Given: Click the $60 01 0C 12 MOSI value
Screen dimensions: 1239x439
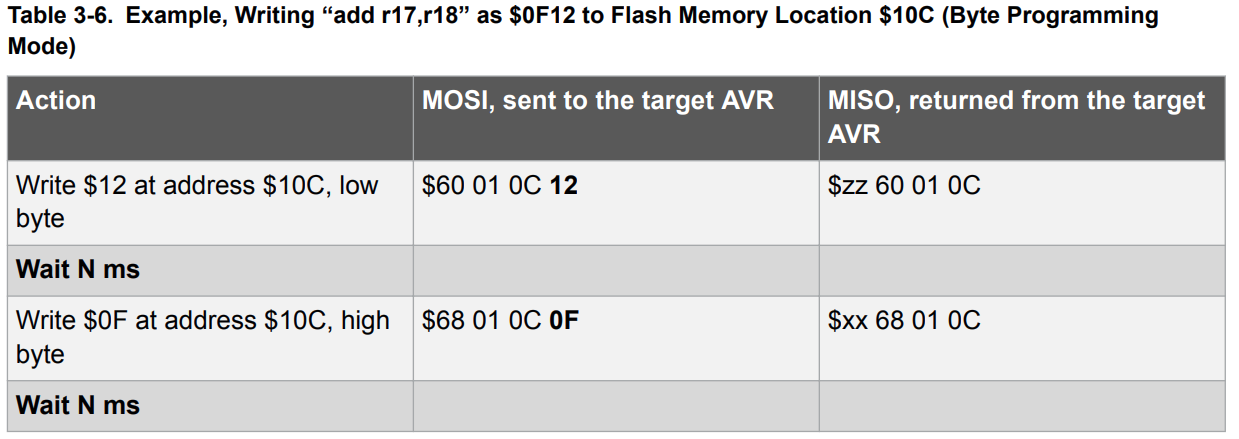Looking at the screenshot, I should pyautogui.click(x=500, y=186).
